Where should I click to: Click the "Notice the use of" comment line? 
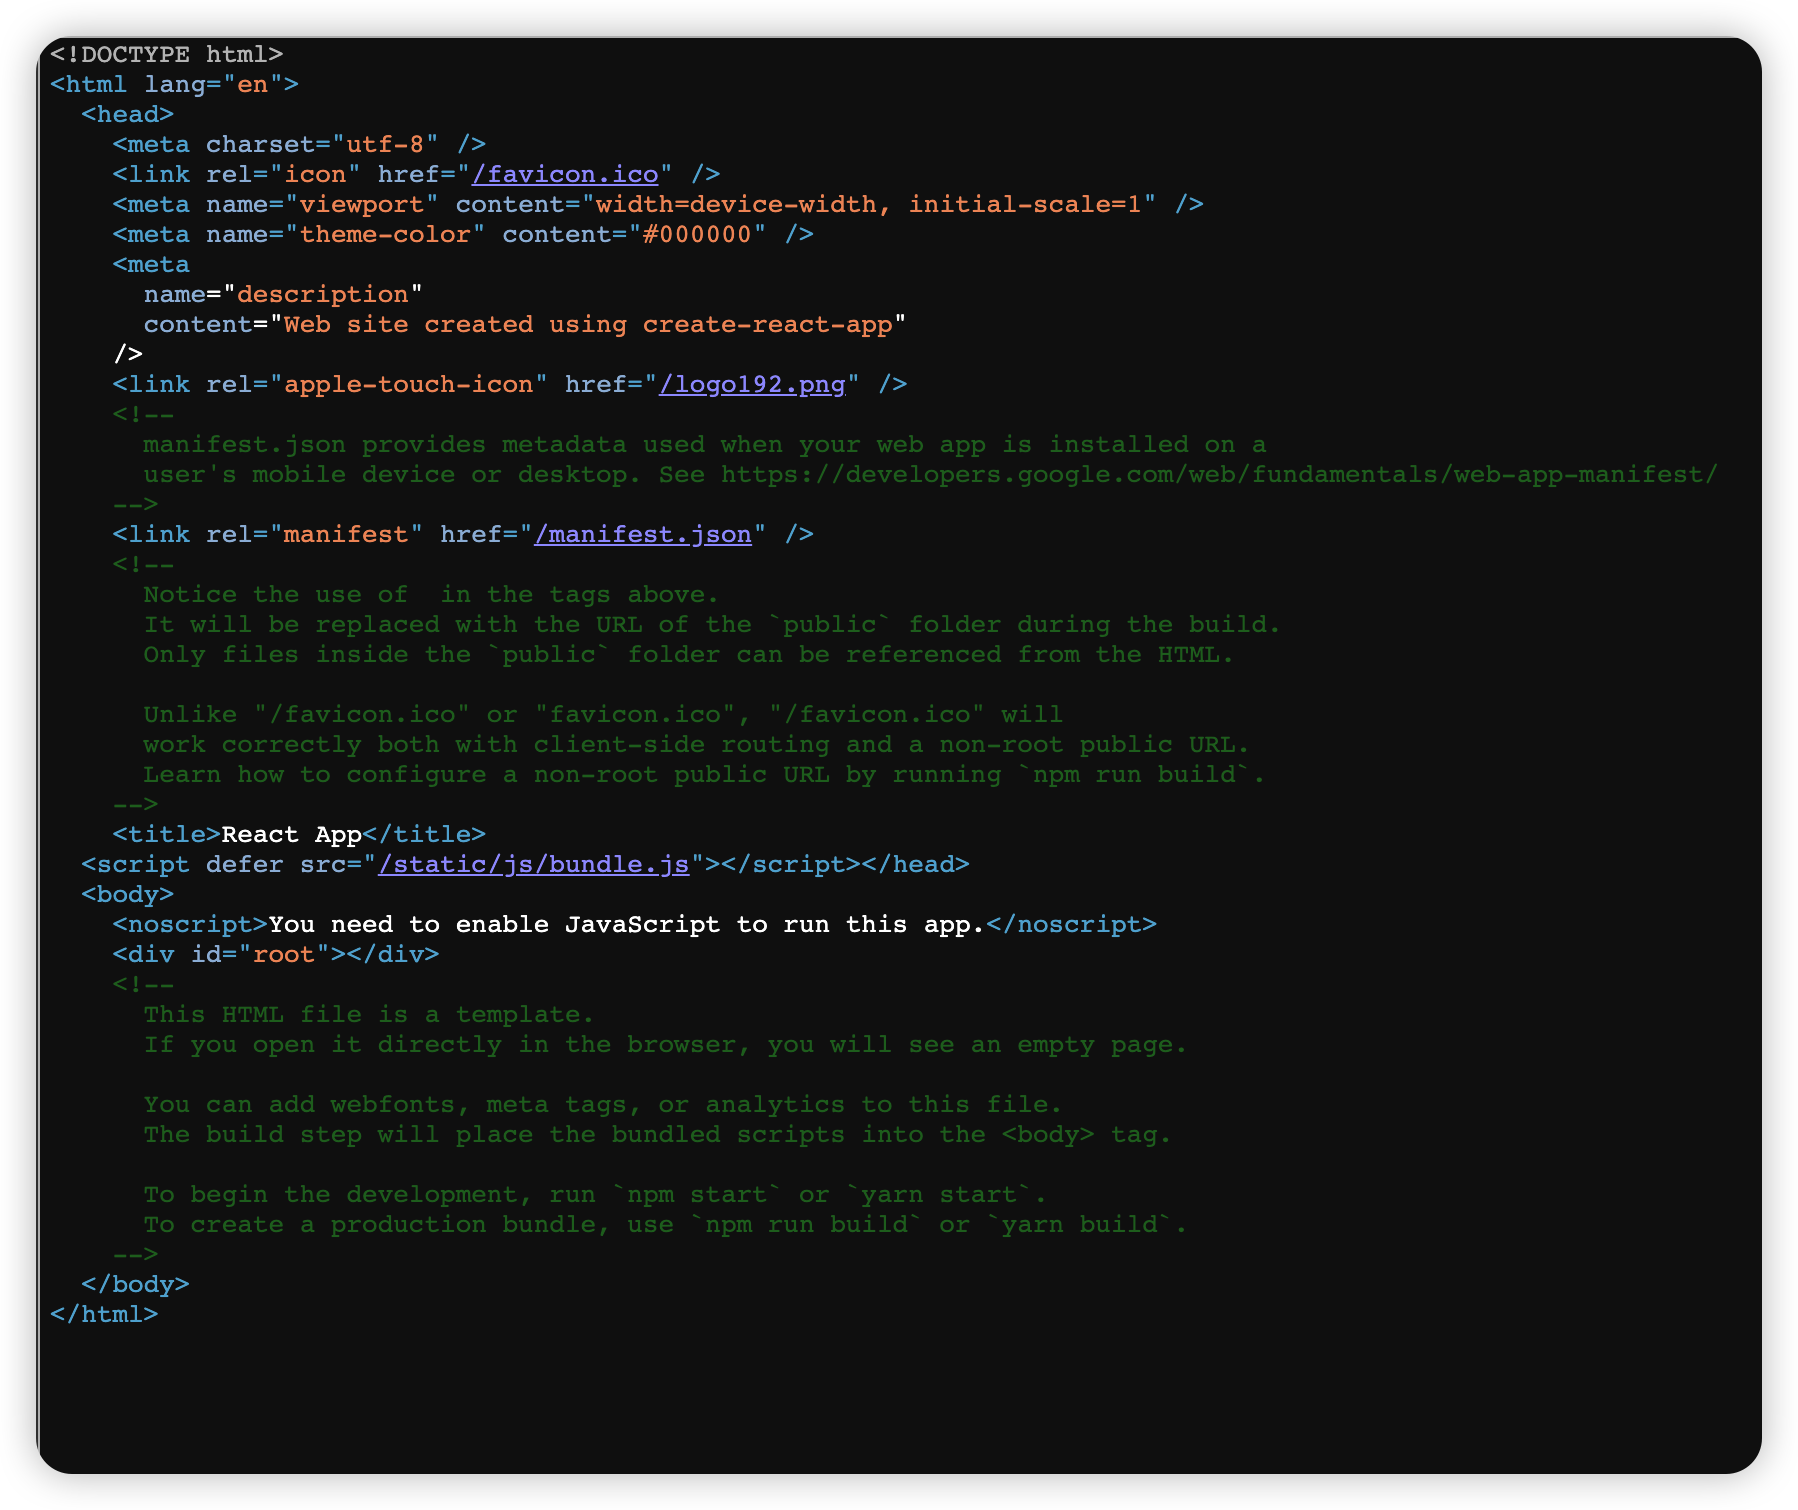(x=431, y=594)
